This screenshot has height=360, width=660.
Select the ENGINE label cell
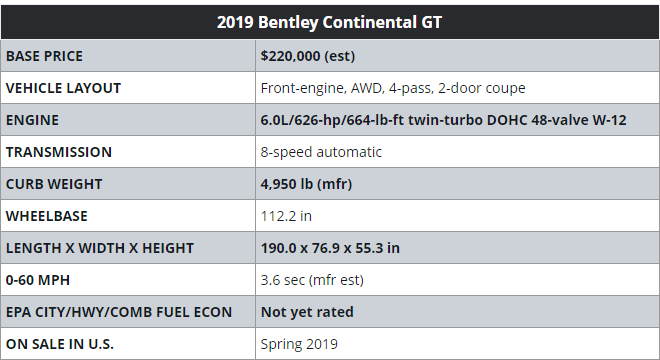coord(128,120)
